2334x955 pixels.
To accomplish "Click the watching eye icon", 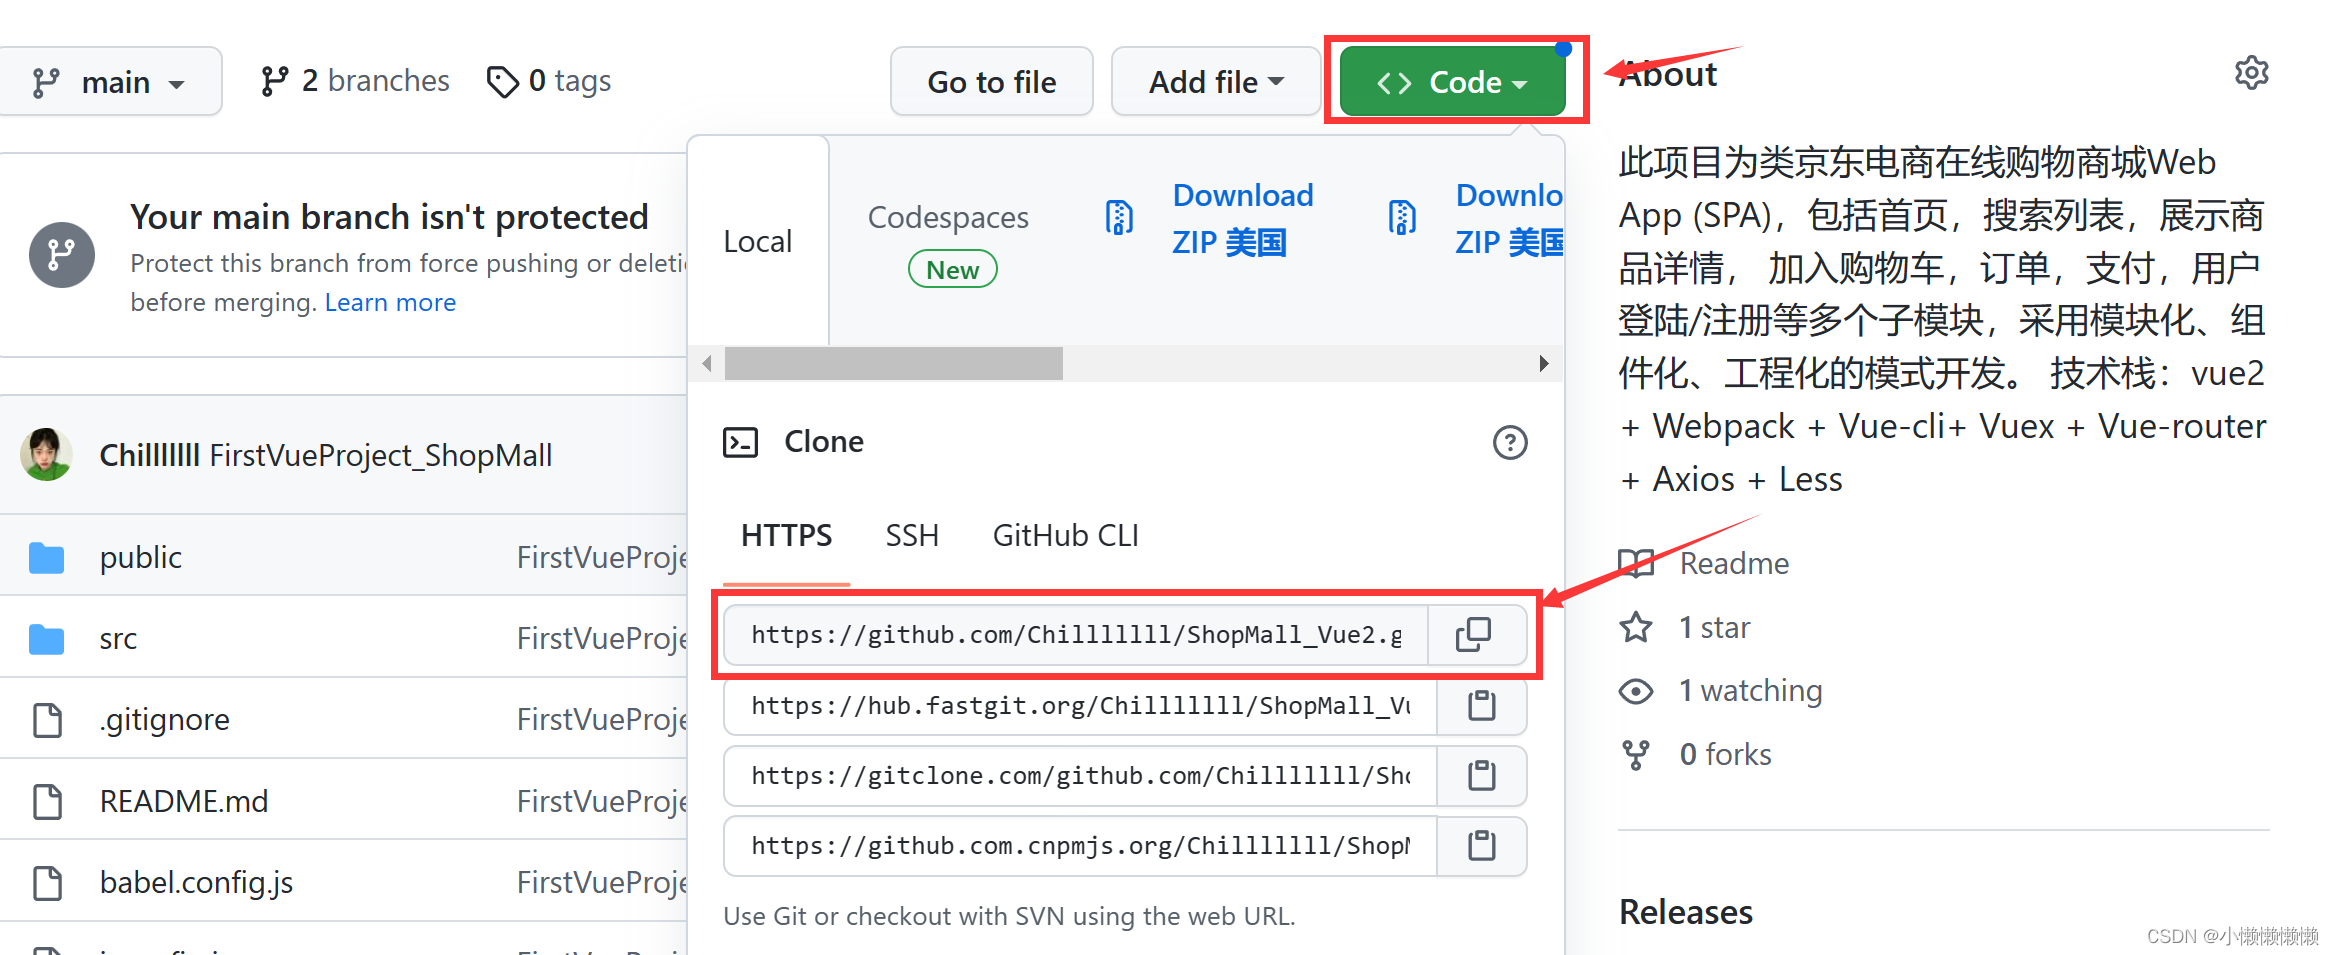I will [x=1636, y=691].
